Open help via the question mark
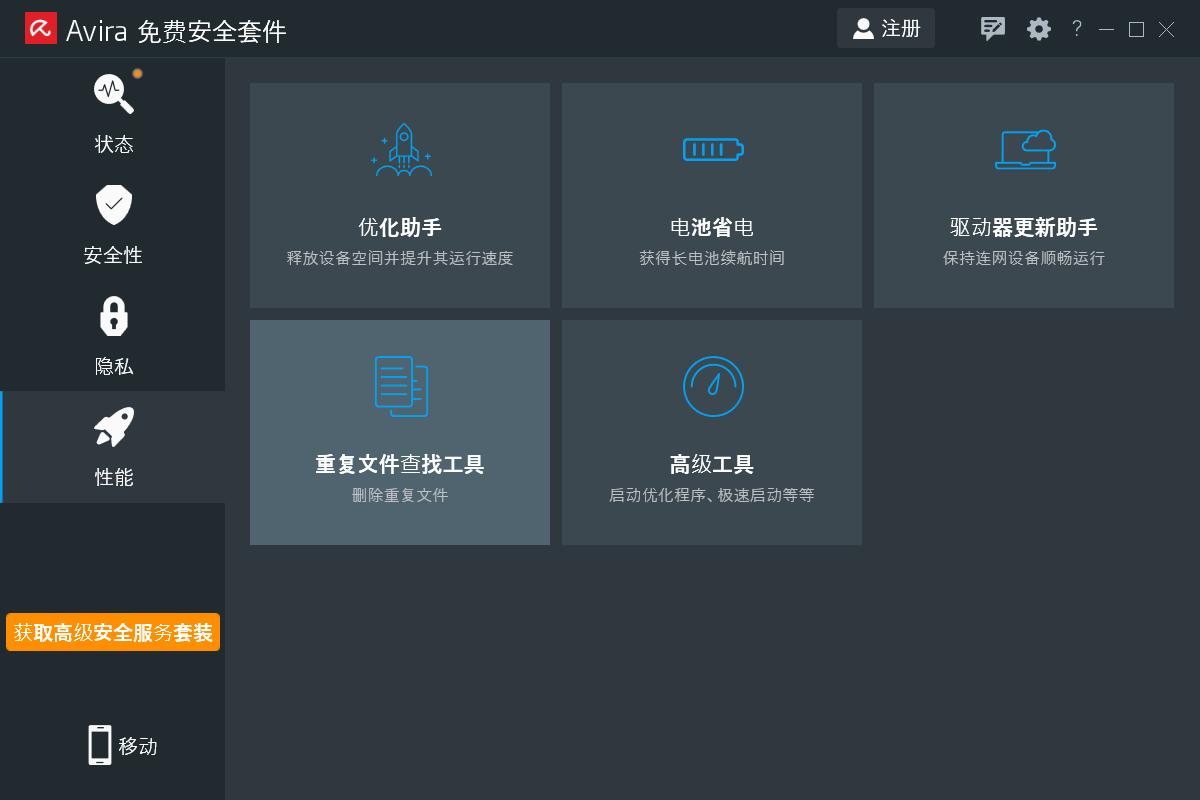Viewport: 1200px width, 800px height. [1076, 28]
